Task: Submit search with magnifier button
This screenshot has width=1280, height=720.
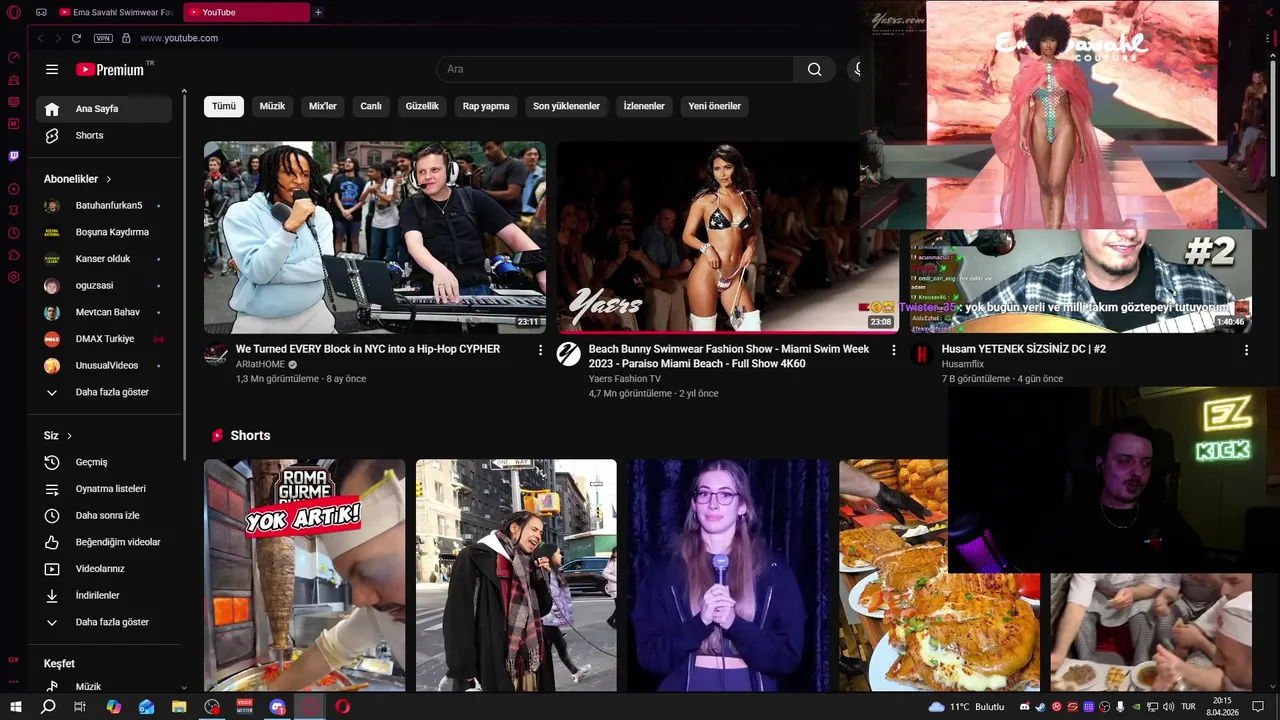Action: (815, 69)
